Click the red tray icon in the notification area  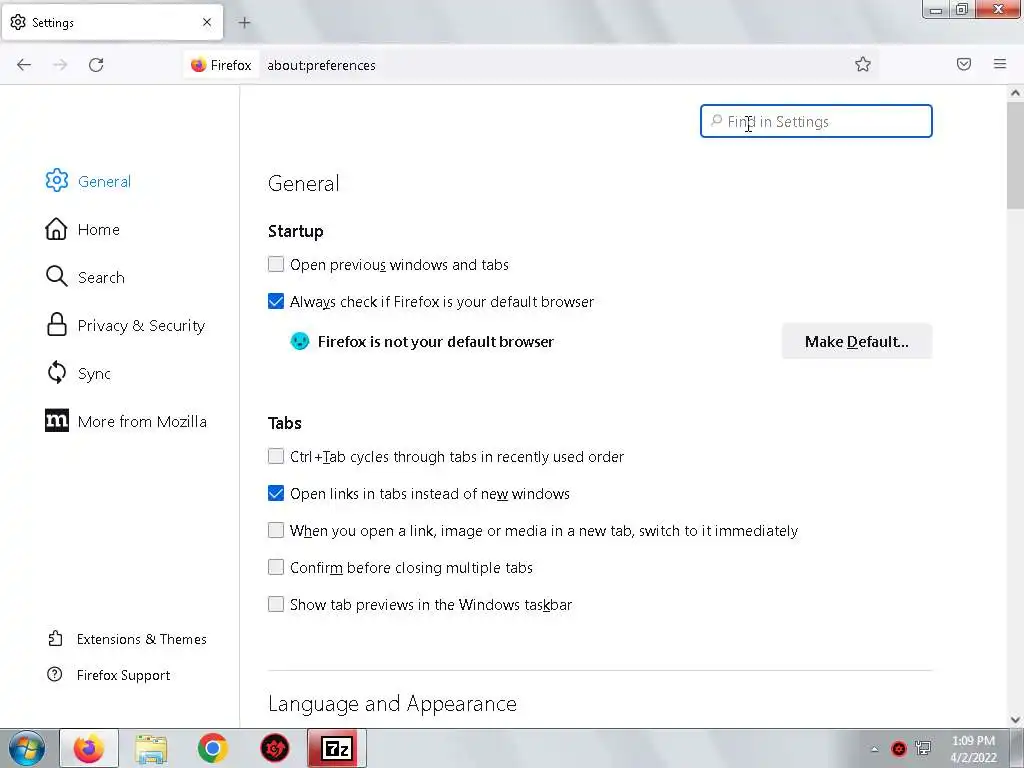click(x=899, y=748)
